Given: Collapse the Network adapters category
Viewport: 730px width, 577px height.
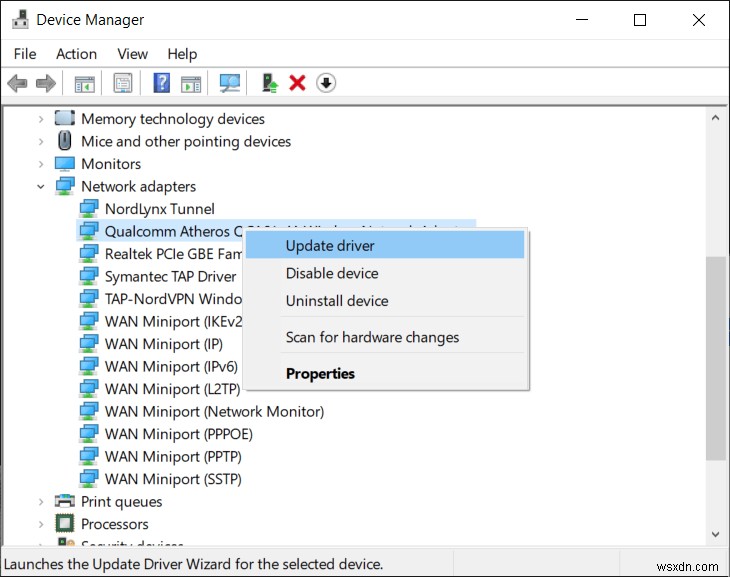Looking at the screenshot, I should pyautogui.click(x=41, y=186).
